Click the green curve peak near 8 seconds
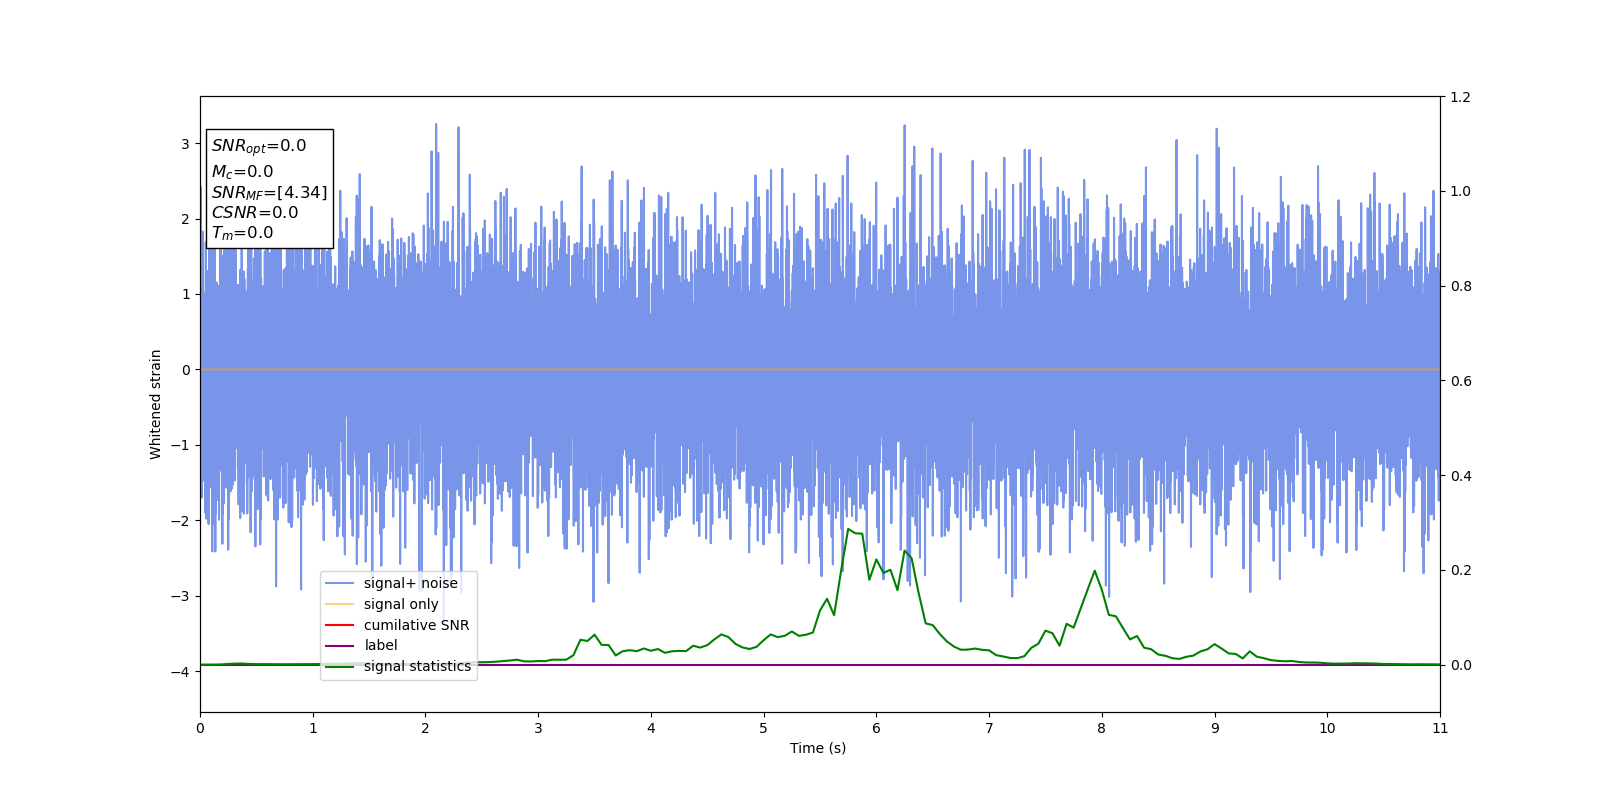Viewport: 1600px width, 800px height. [x=1094, y=571]
